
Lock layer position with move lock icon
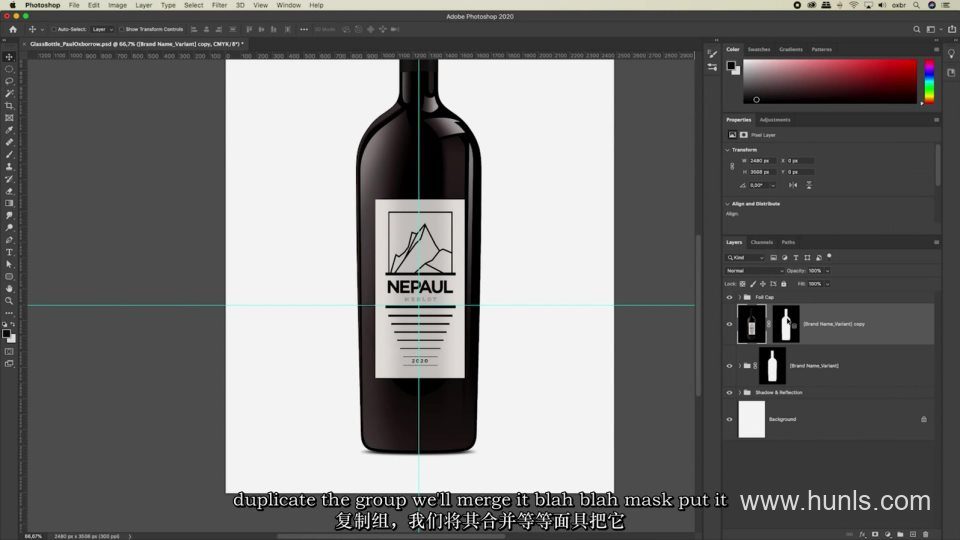763,284
